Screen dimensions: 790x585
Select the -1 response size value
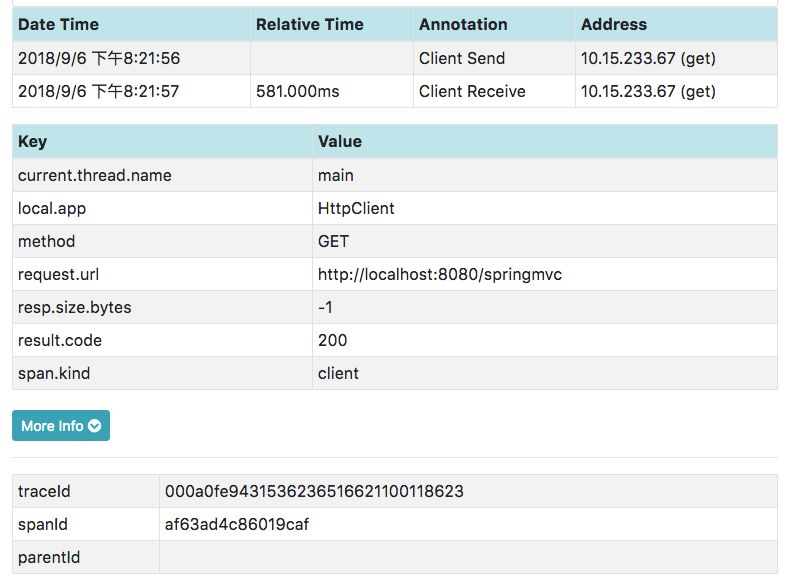coord(325,307)
